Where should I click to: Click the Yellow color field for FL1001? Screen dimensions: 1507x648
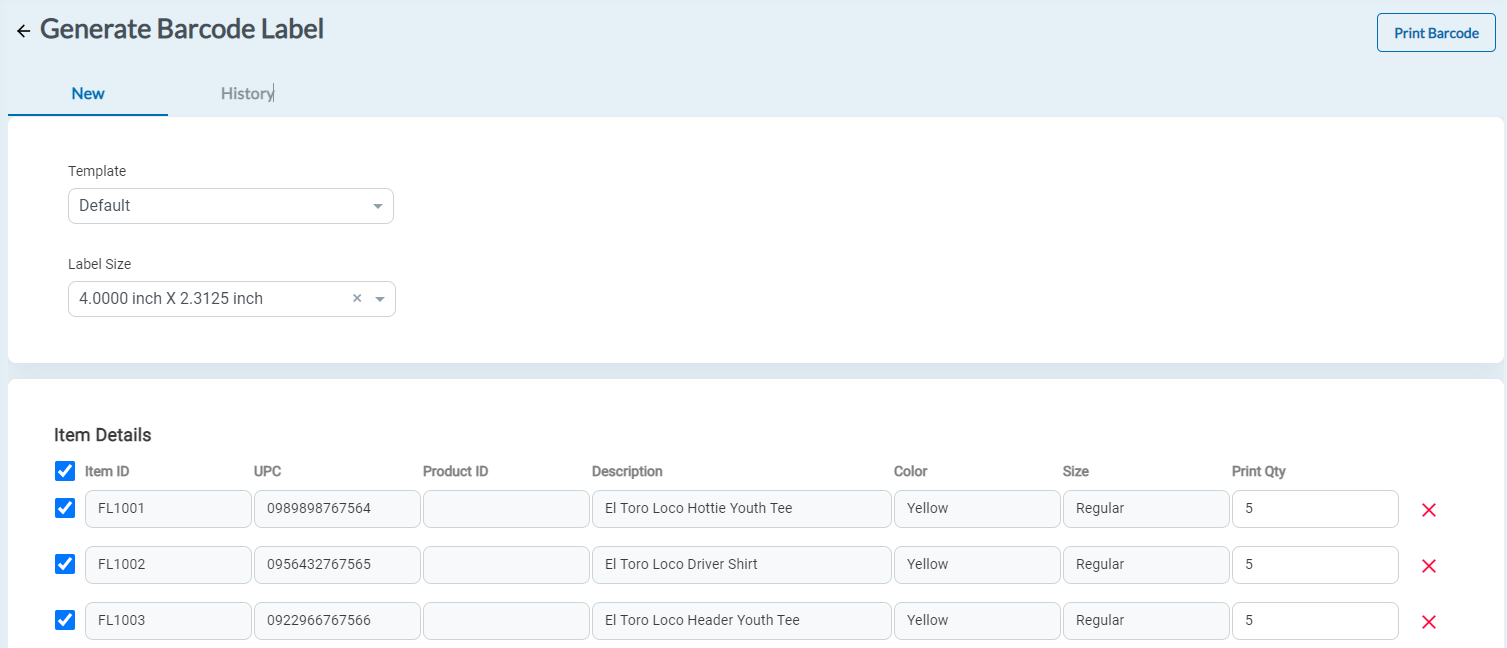pos(977,509)
